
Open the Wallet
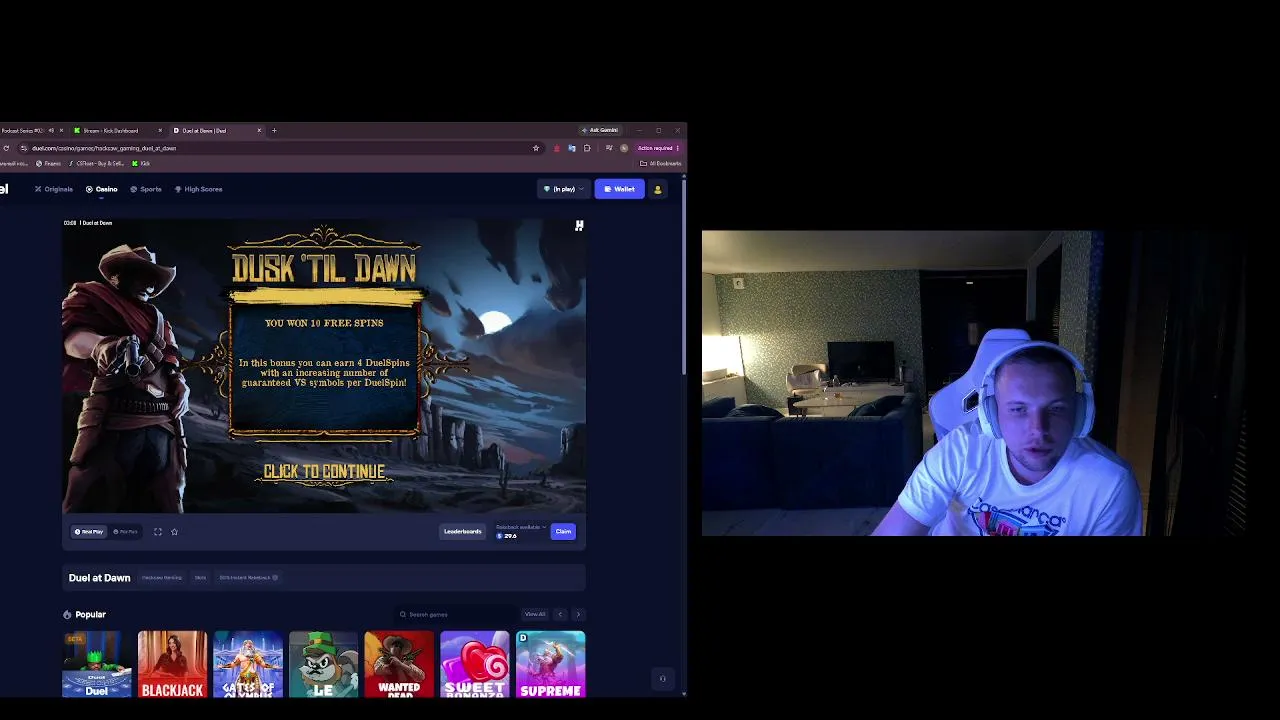pos(620,189)
